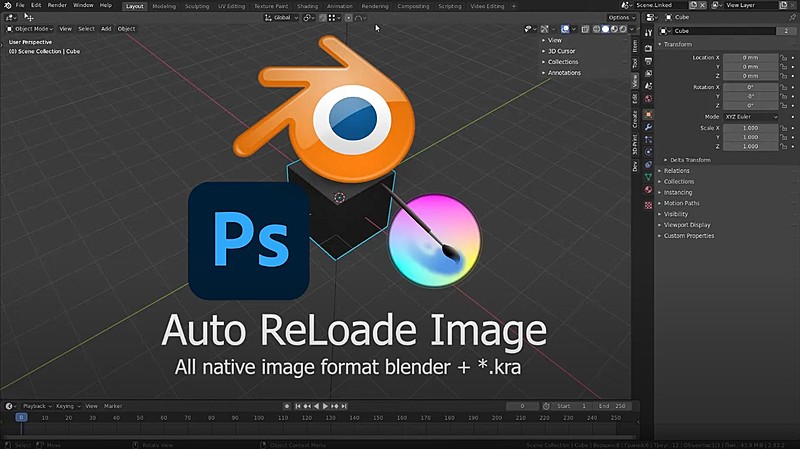Viewport: 800px width, 449px height.
Task: Open the Output properties printer icon
Action: point(648,61)
